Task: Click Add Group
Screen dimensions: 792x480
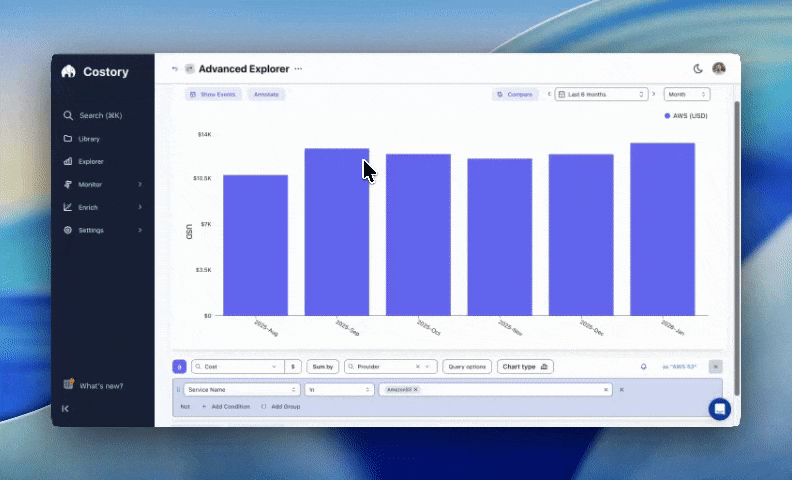Action: click(x=281, y=406)
